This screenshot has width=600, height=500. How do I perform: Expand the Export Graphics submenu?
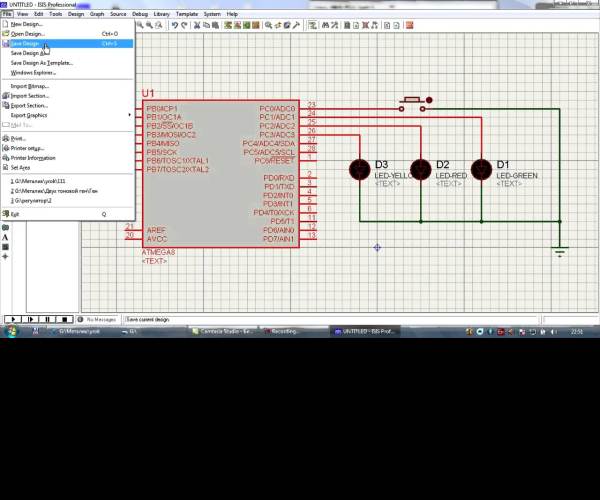[67, 115]
